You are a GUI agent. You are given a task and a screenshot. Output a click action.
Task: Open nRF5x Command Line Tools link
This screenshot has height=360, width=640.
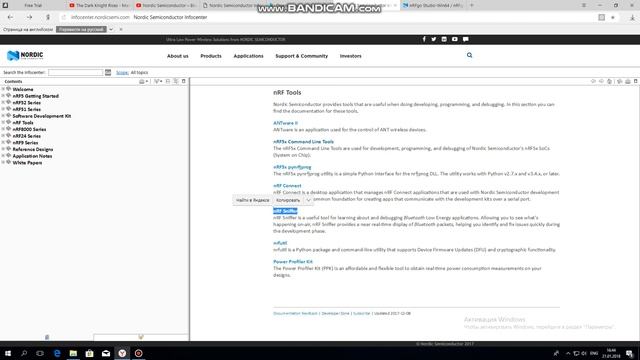[303, 142]
